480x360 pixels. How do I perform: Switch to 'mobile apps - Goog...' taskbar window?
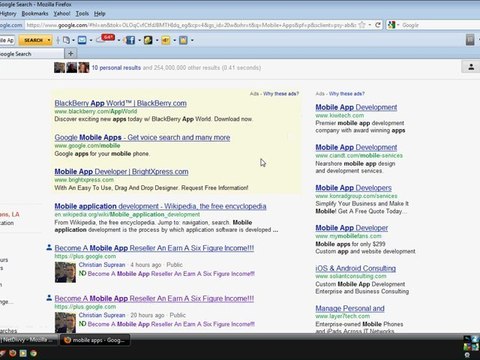click(x=95, y=340)
